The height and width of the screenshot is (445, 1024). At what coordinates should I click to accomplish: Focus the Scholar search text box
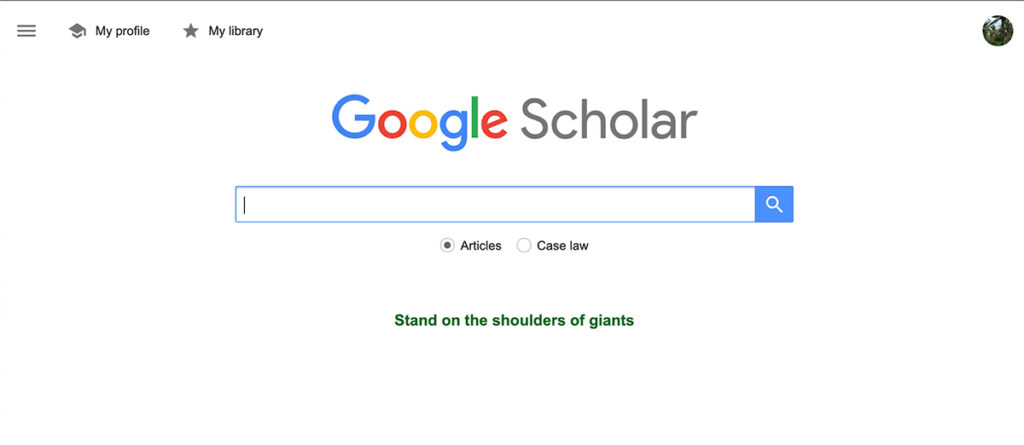495,204
